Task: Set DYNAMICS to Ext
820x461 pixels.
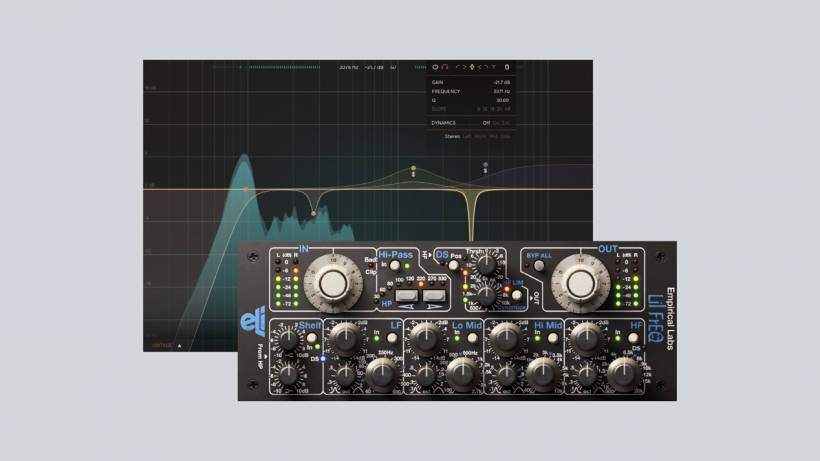Action: [x=506, y=123]
